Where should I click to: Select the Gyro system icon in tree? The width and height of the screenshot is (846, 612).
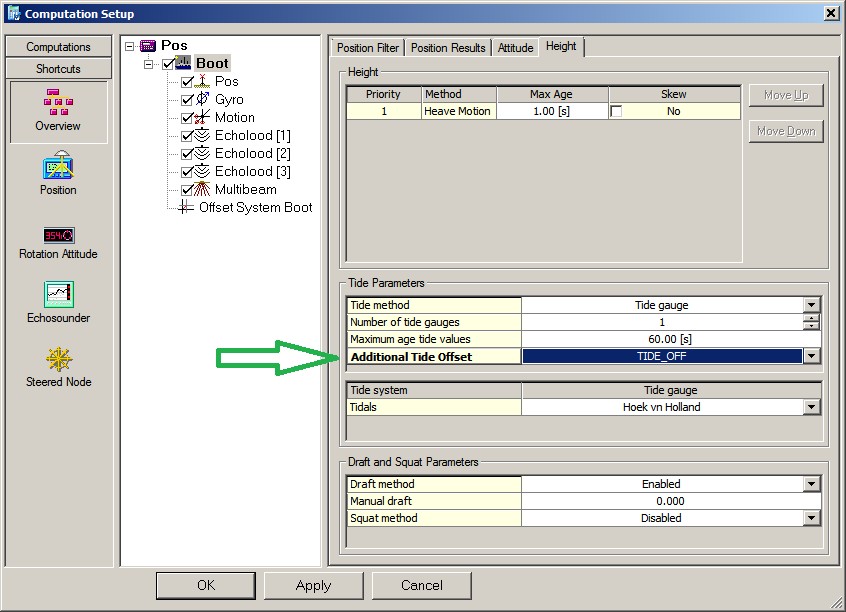203,100
